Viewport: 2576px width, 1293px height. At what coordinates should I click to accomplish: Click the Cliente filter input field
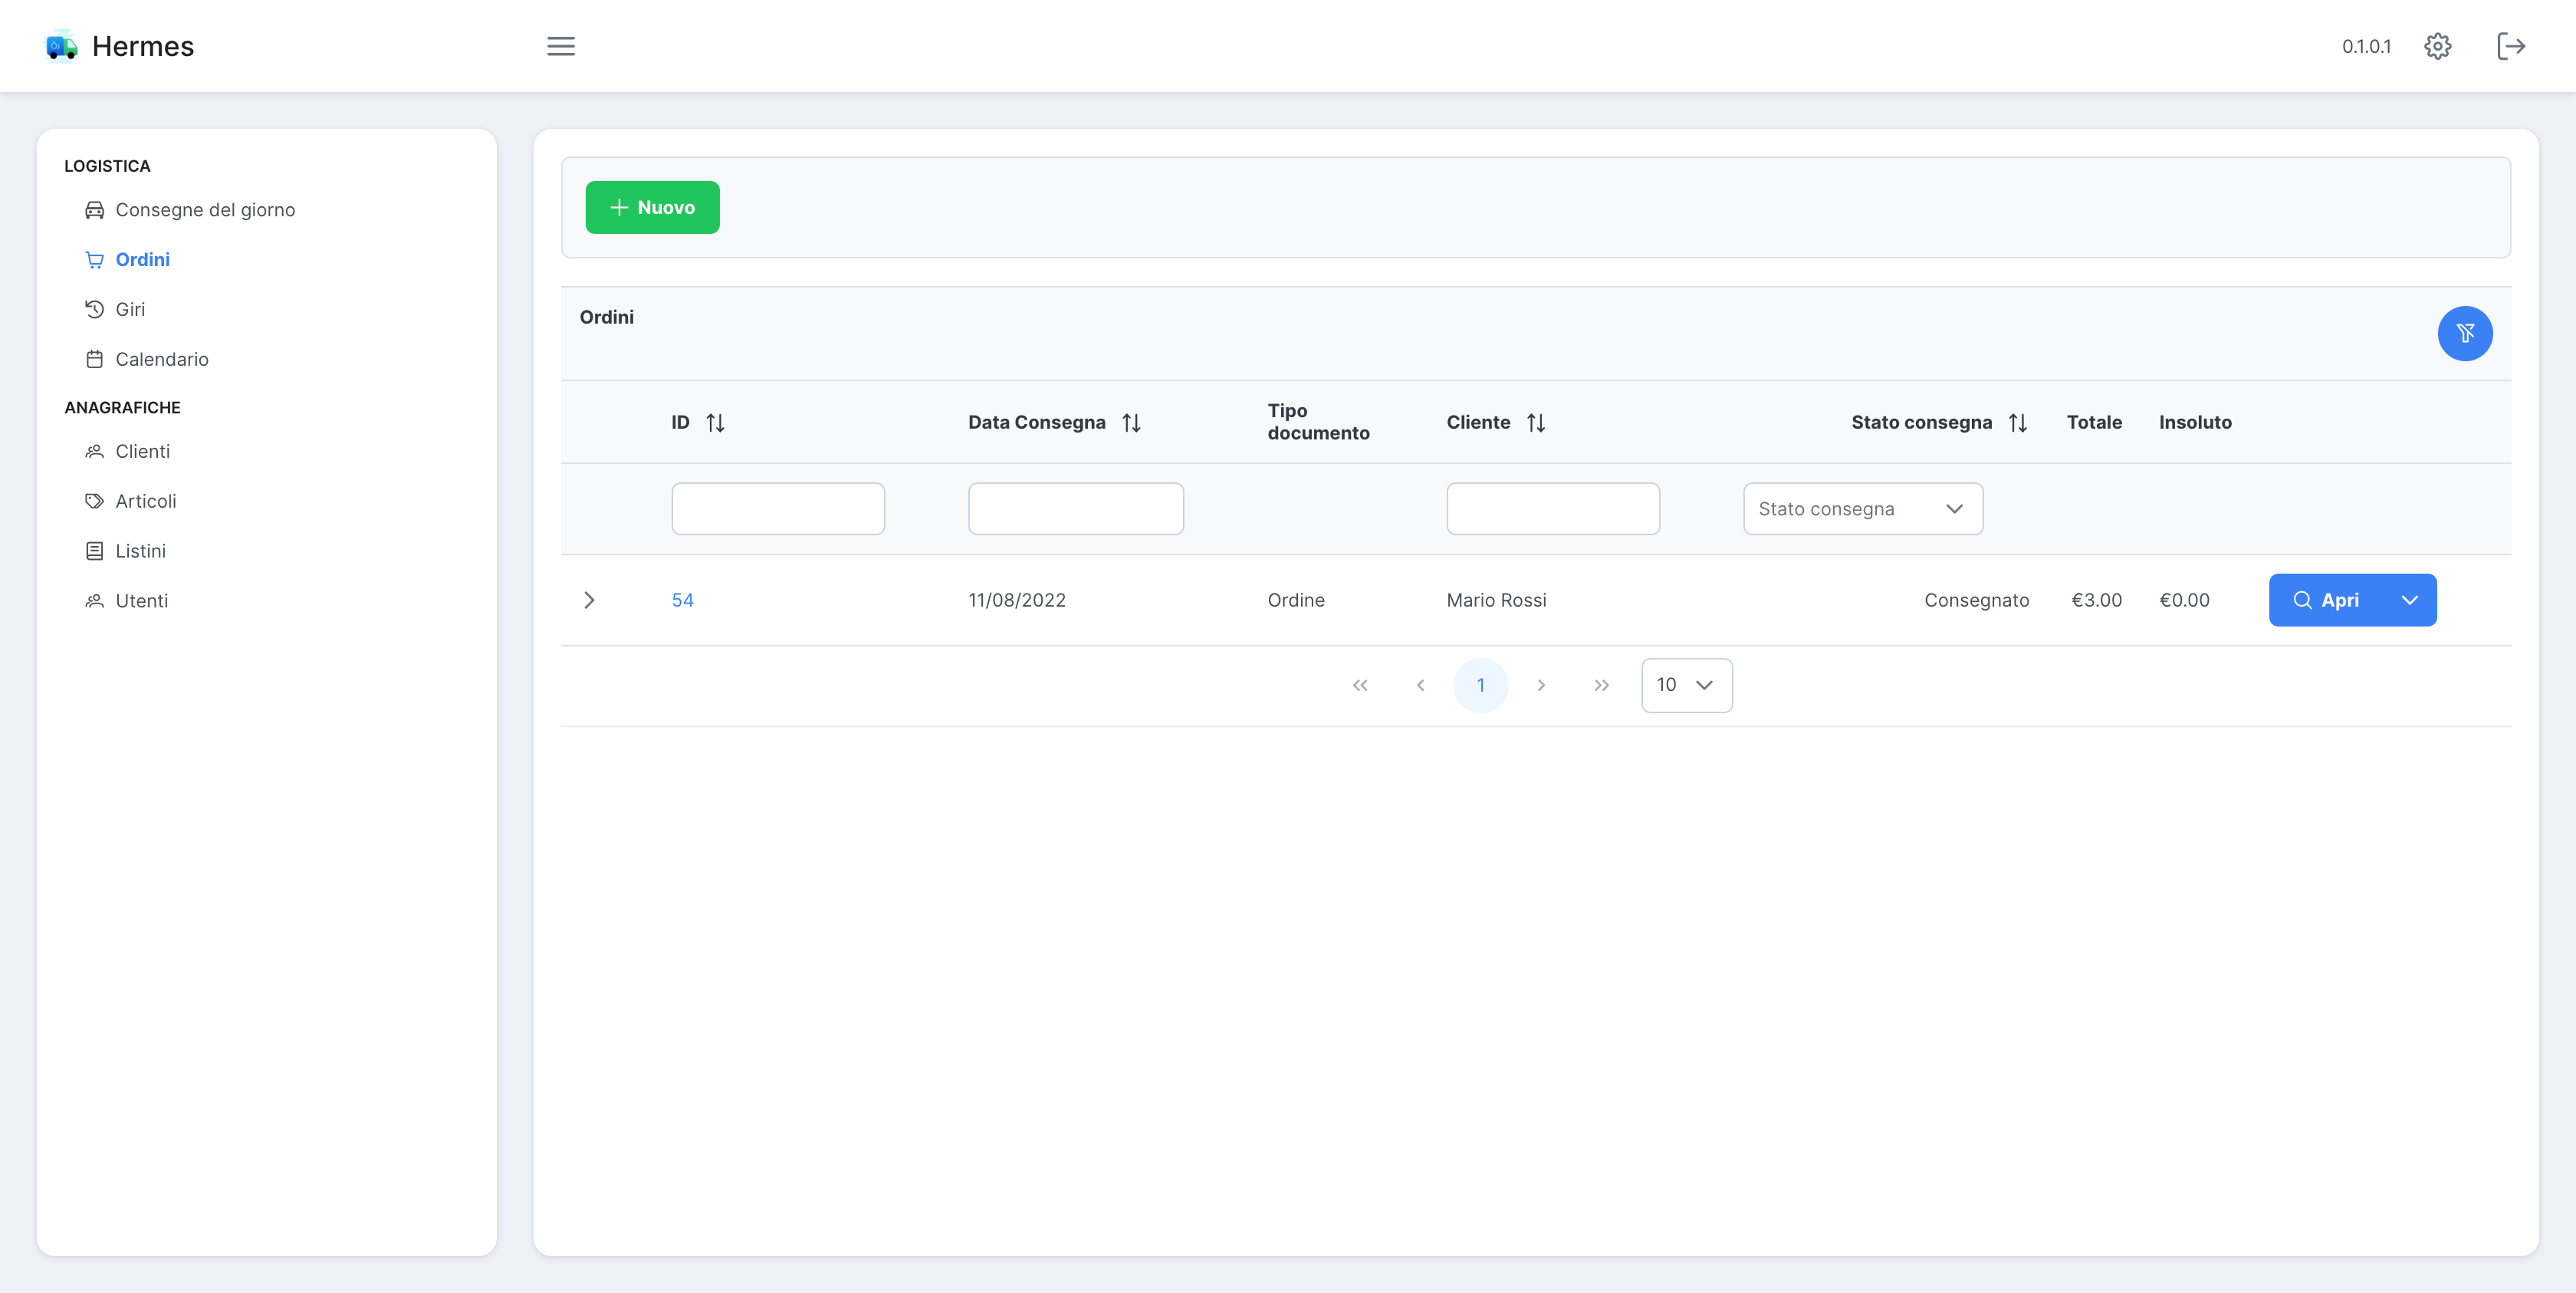[1552, 509]
